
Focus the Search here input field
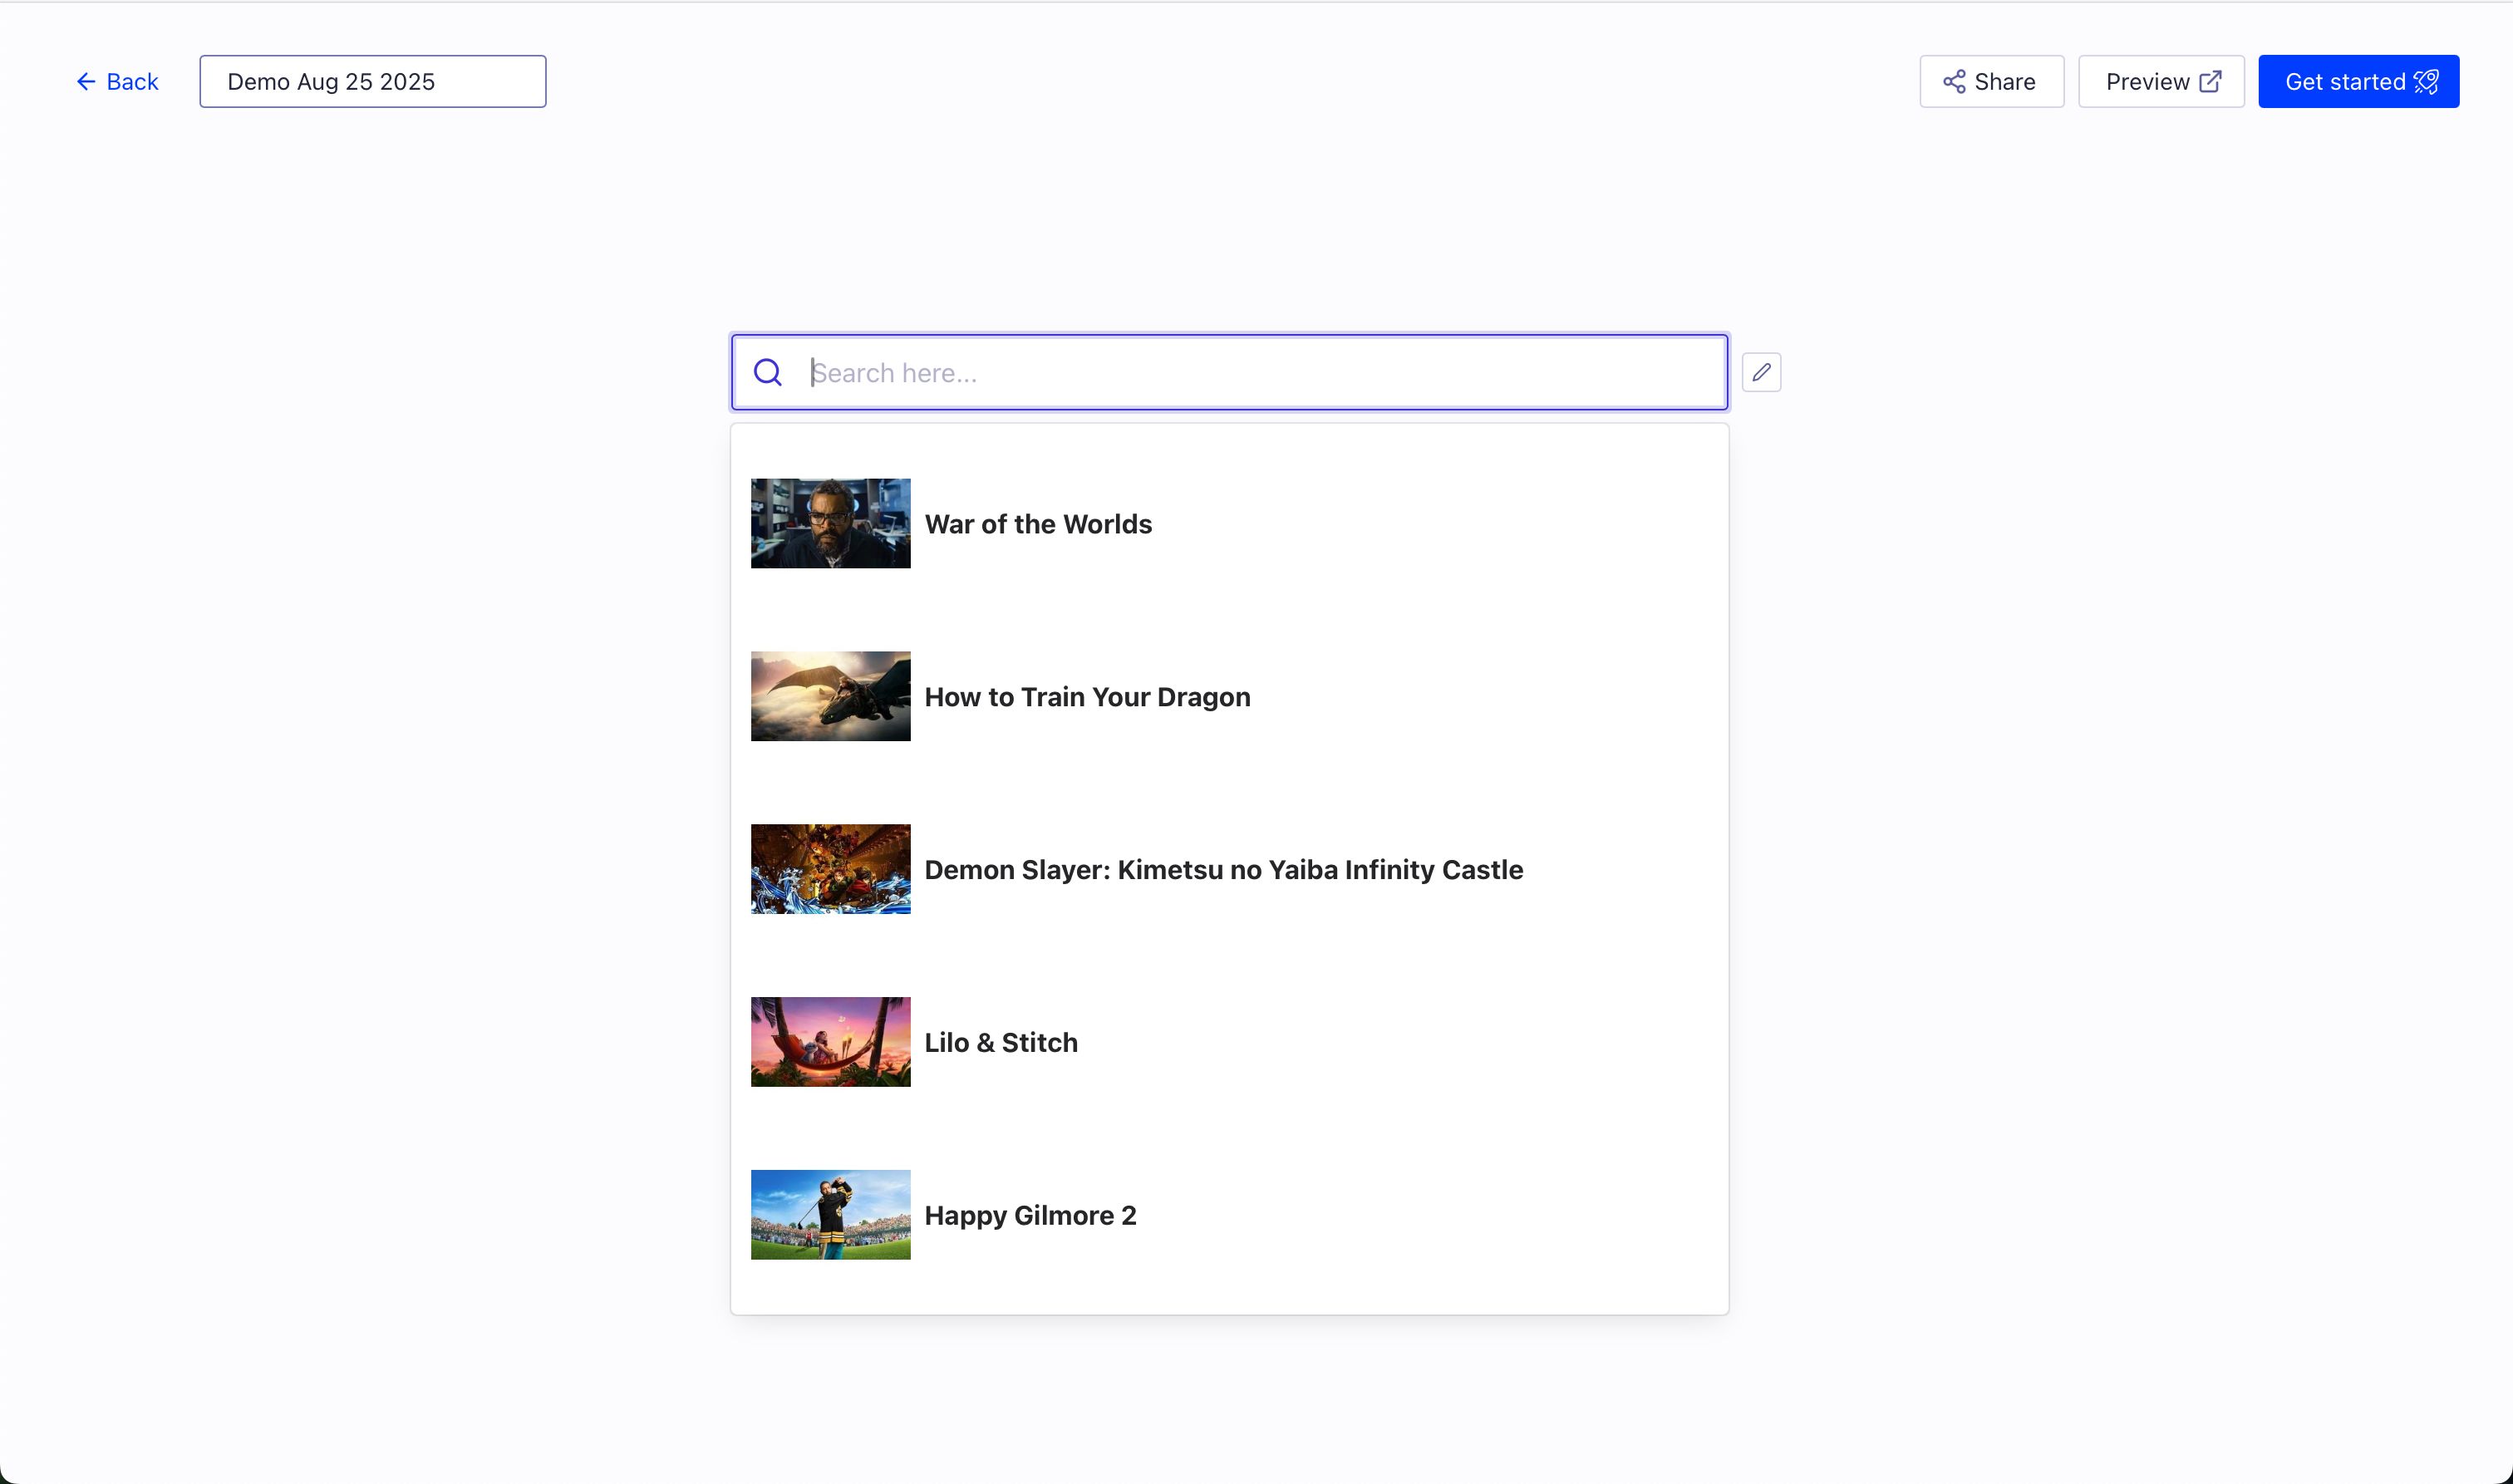pos(1260,372)
